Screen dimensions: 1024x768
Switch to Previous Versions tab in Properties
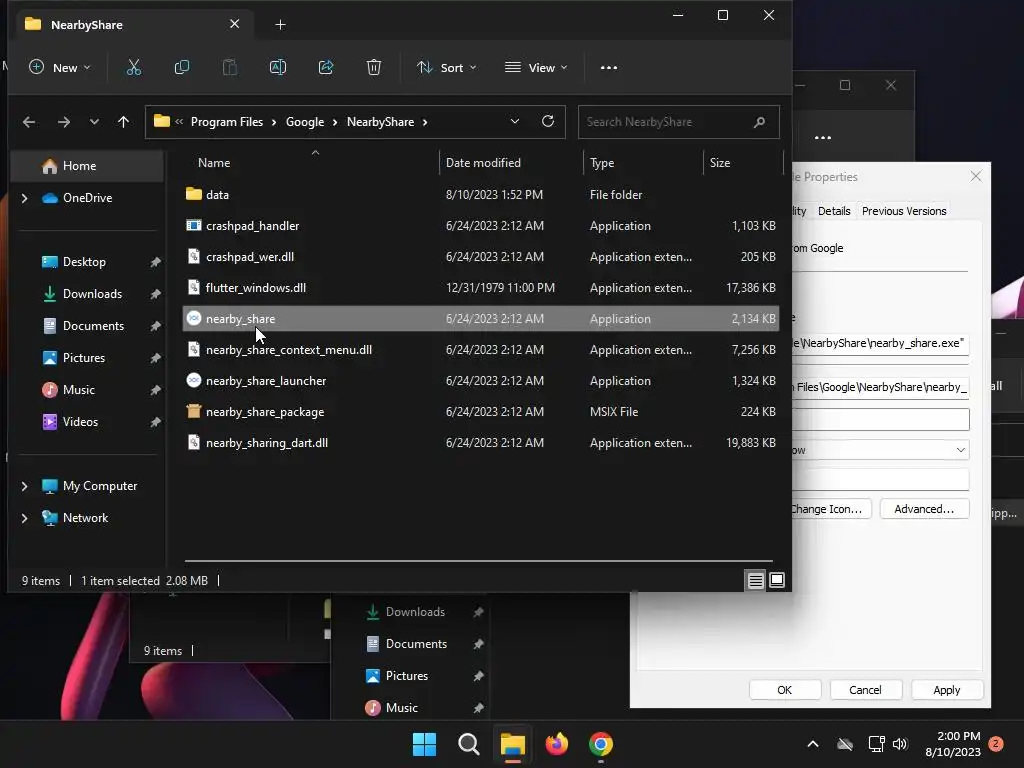[x=904, y=211]
